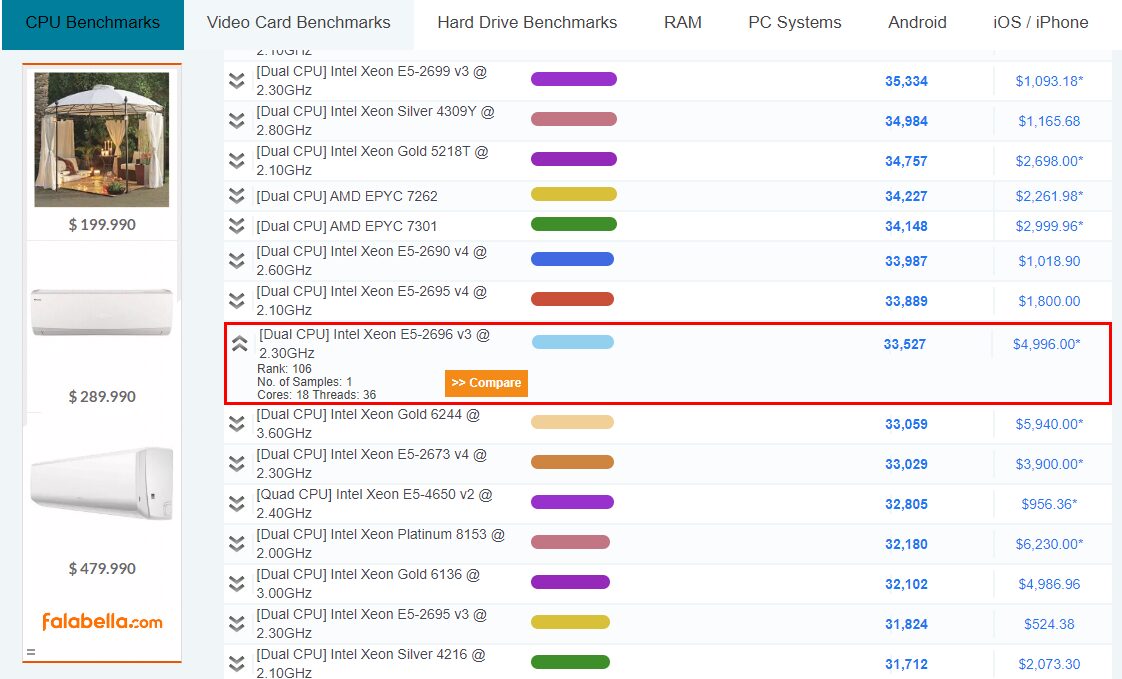Expand details for Xeon Gold 6244 row
The height and width of the screenshot is (679, 1122).
tap(237, 424)
